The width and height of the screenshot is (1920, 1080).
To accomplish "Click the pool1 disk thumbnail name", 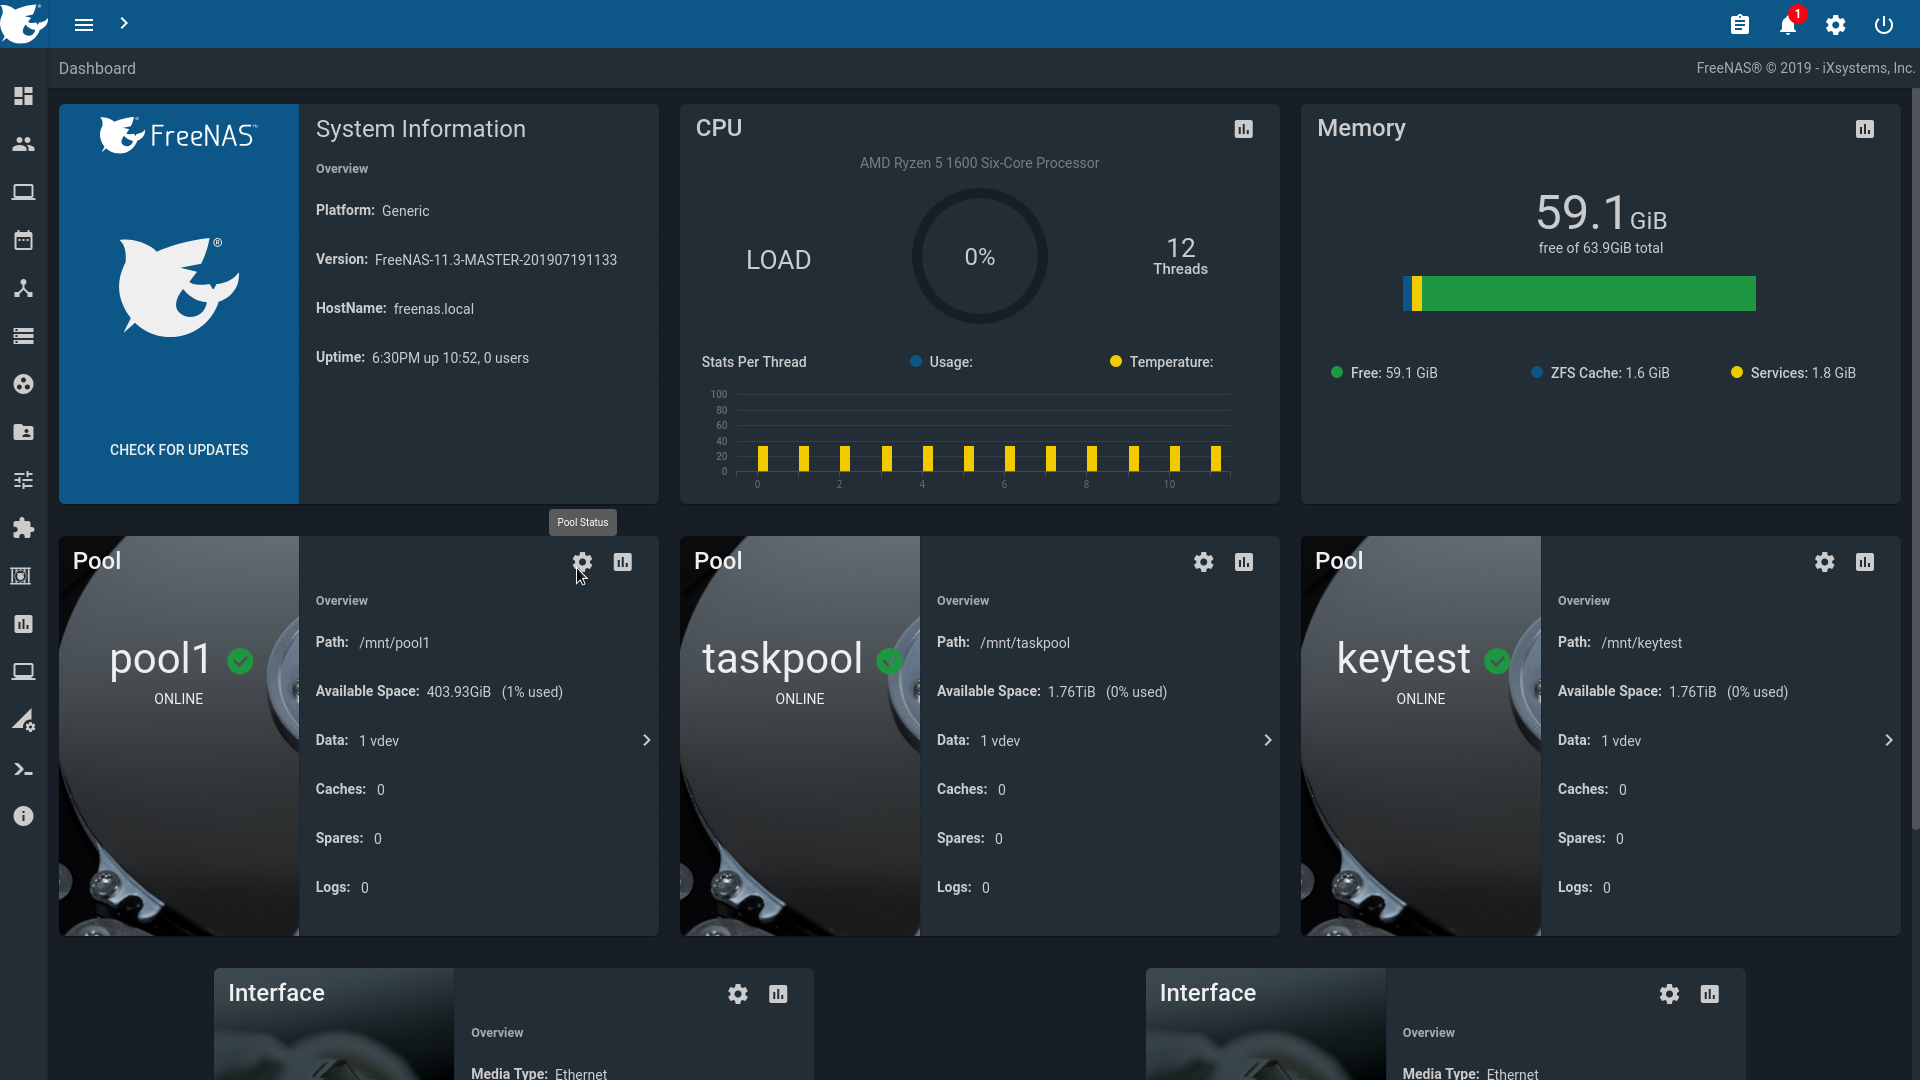I will point(160,659).
